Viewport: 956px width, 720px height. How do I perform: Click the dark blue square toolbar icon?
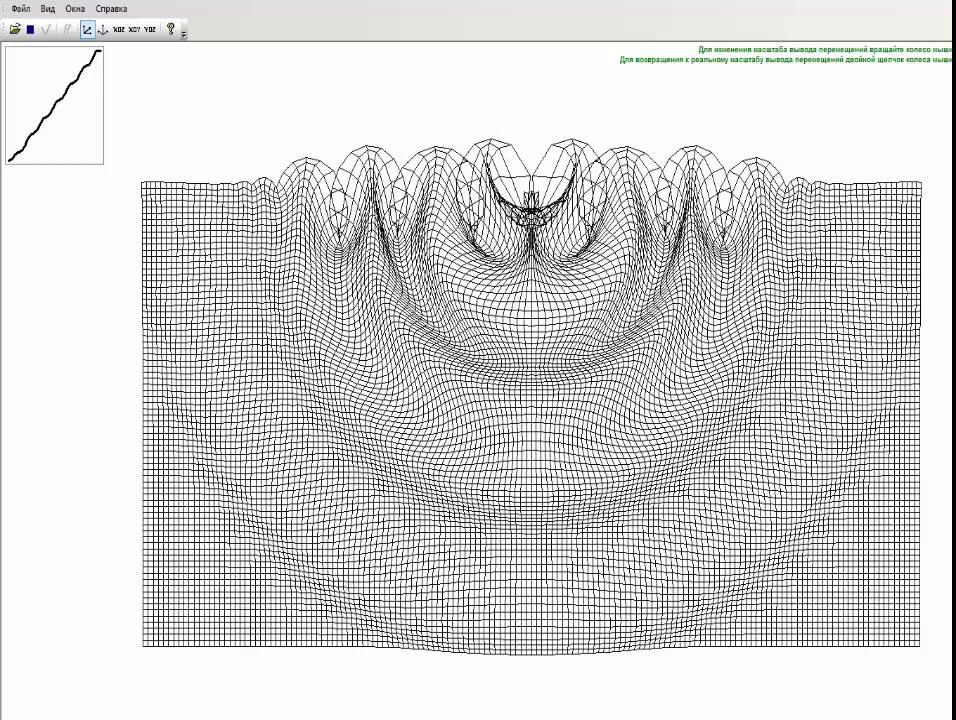pyautogui.click(x=30, y=30)
